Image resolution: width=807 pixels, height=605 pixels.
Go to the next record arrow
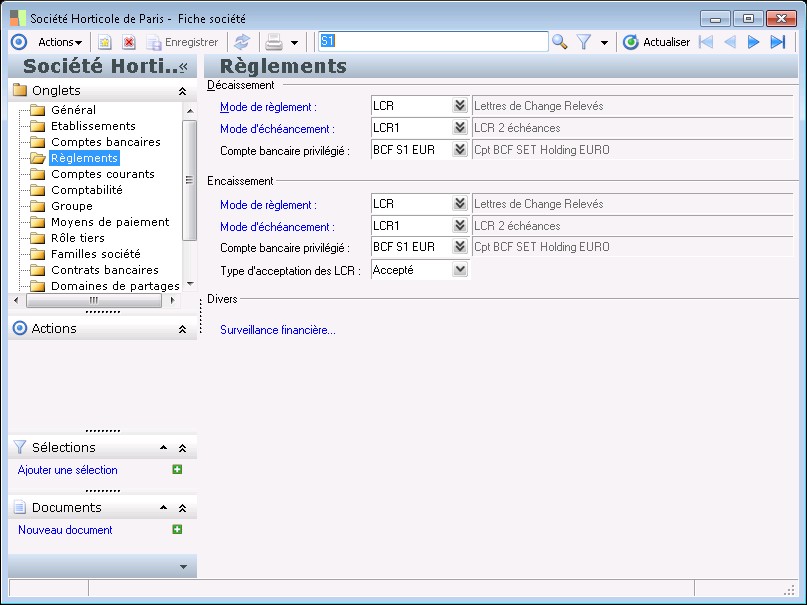pos(754,42)
